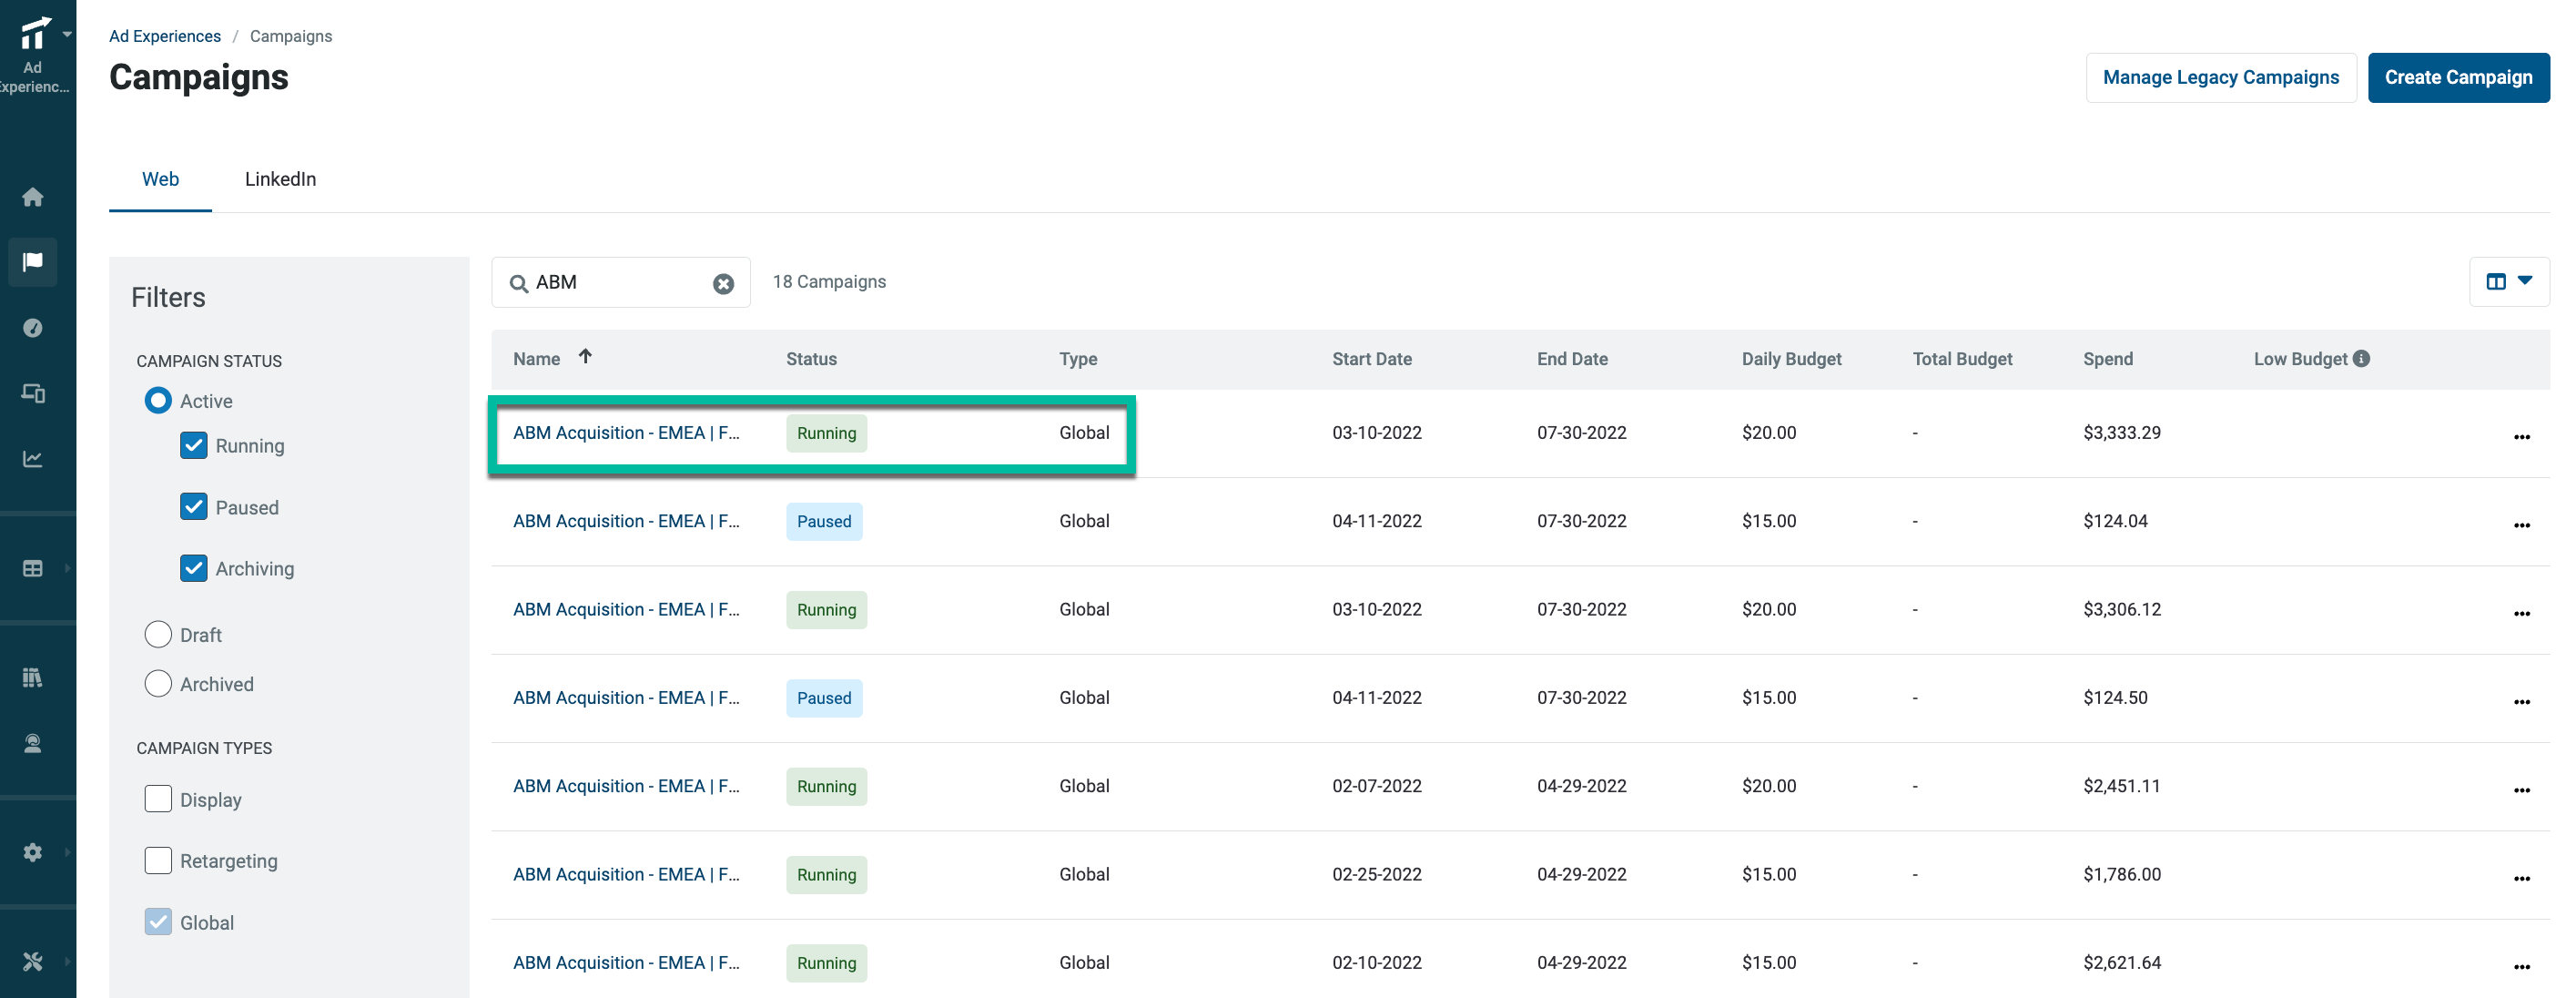Uncheck the Archiving status checkbox

[194, 568]
